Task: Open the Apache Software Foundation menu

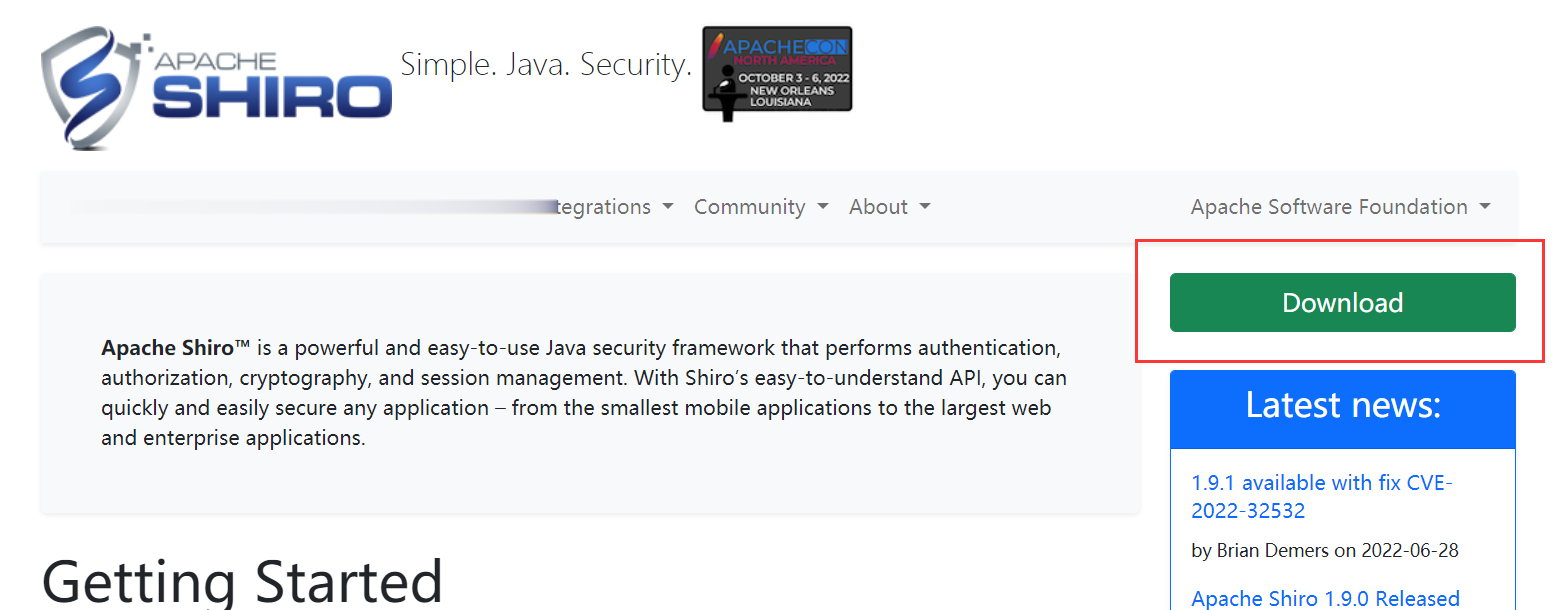Action: coord(1329,207)
